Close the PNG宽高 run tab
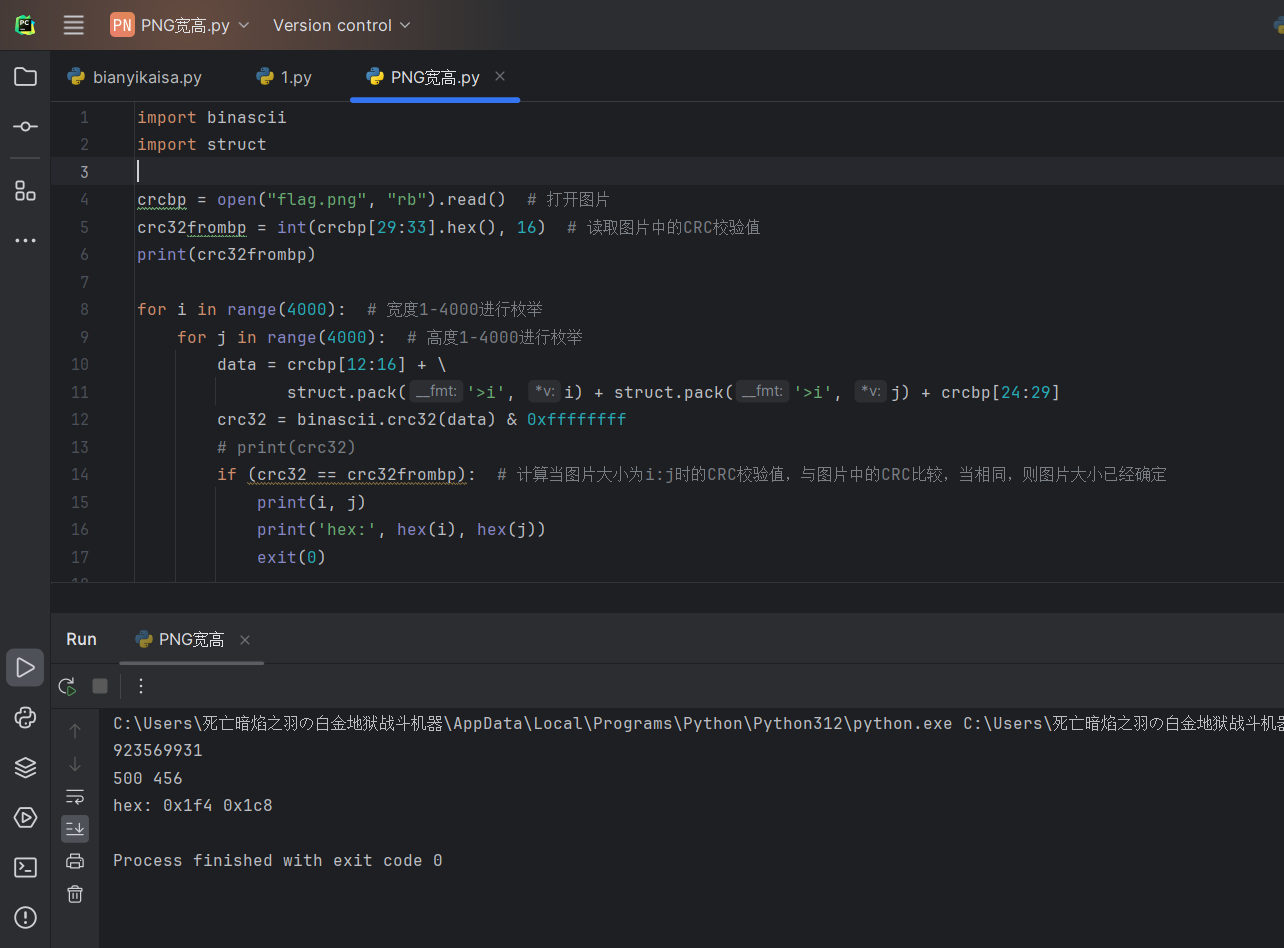The image size is (1284, 948). tap(245, 640)
